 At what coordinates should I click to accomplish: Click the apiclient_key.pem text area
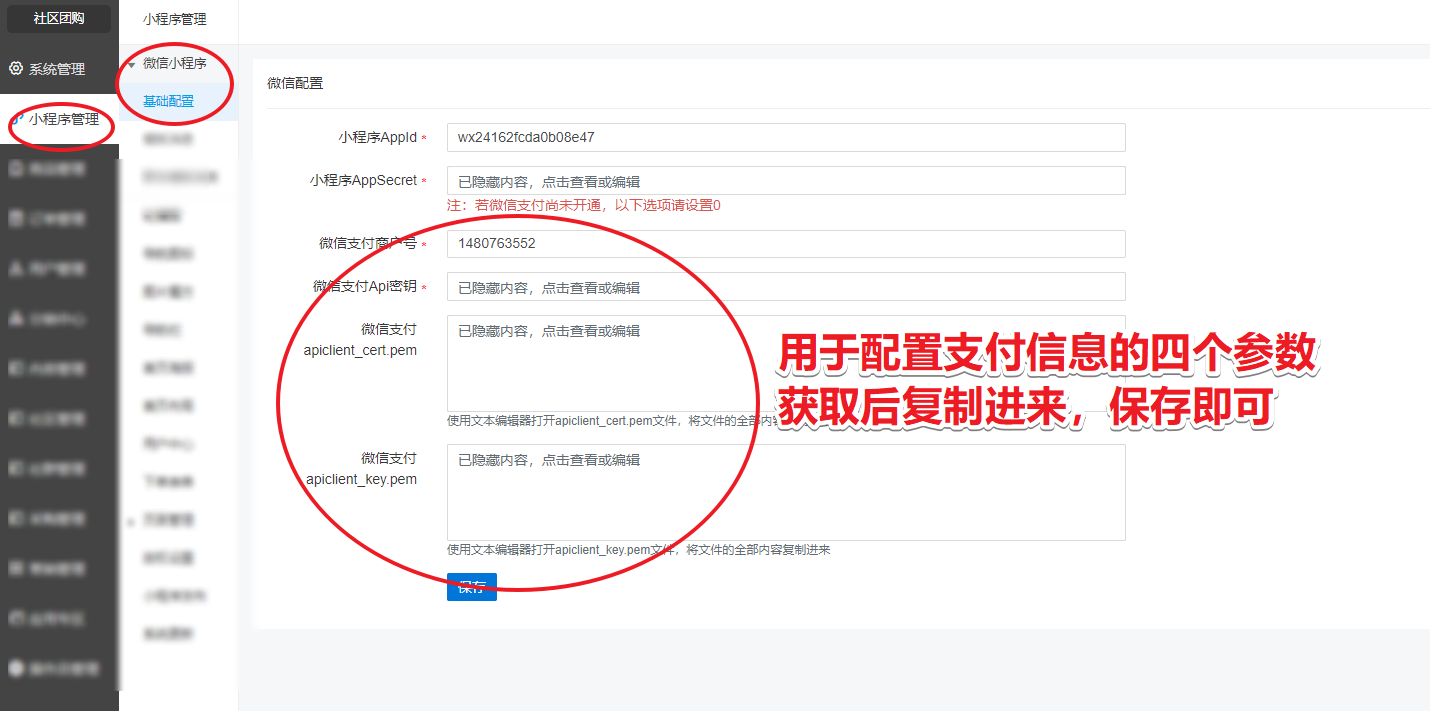tap(786, 493)
